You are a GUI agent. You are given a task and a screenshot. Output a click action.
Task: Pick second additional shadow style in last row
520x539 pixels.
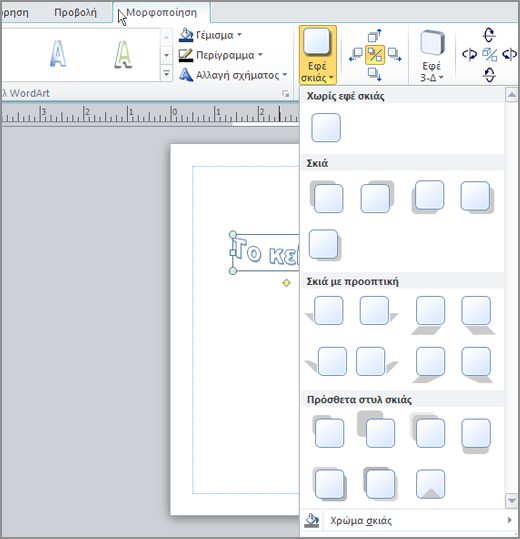point(380,483)
